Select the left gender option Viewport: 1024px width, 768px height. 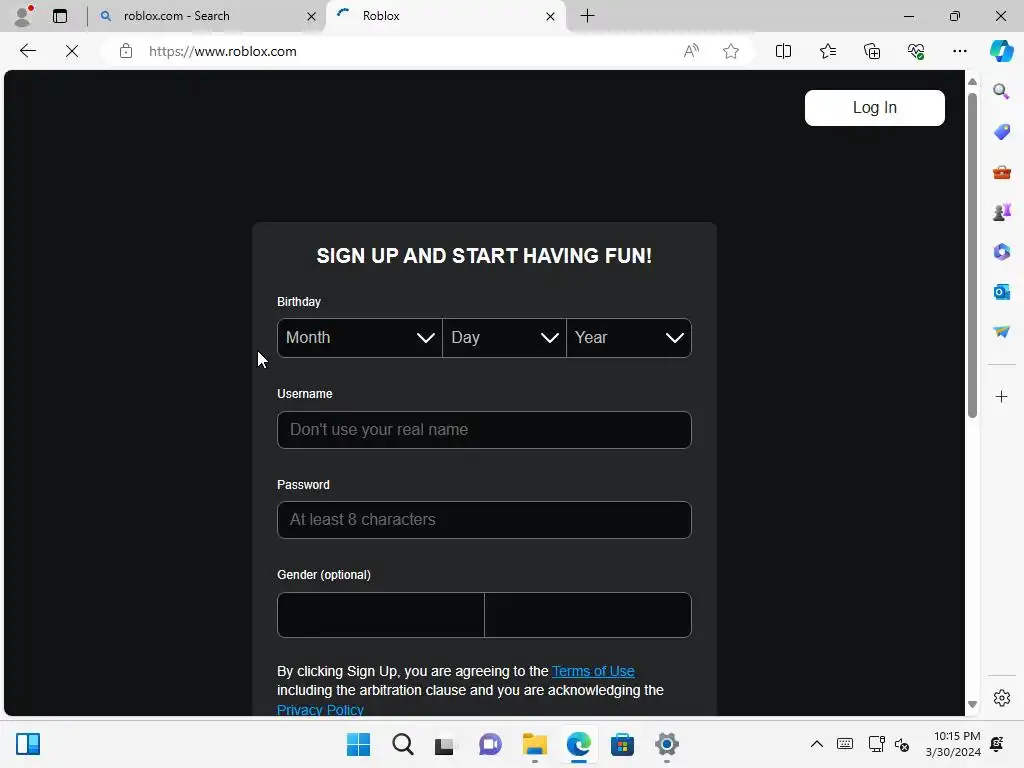381,615
